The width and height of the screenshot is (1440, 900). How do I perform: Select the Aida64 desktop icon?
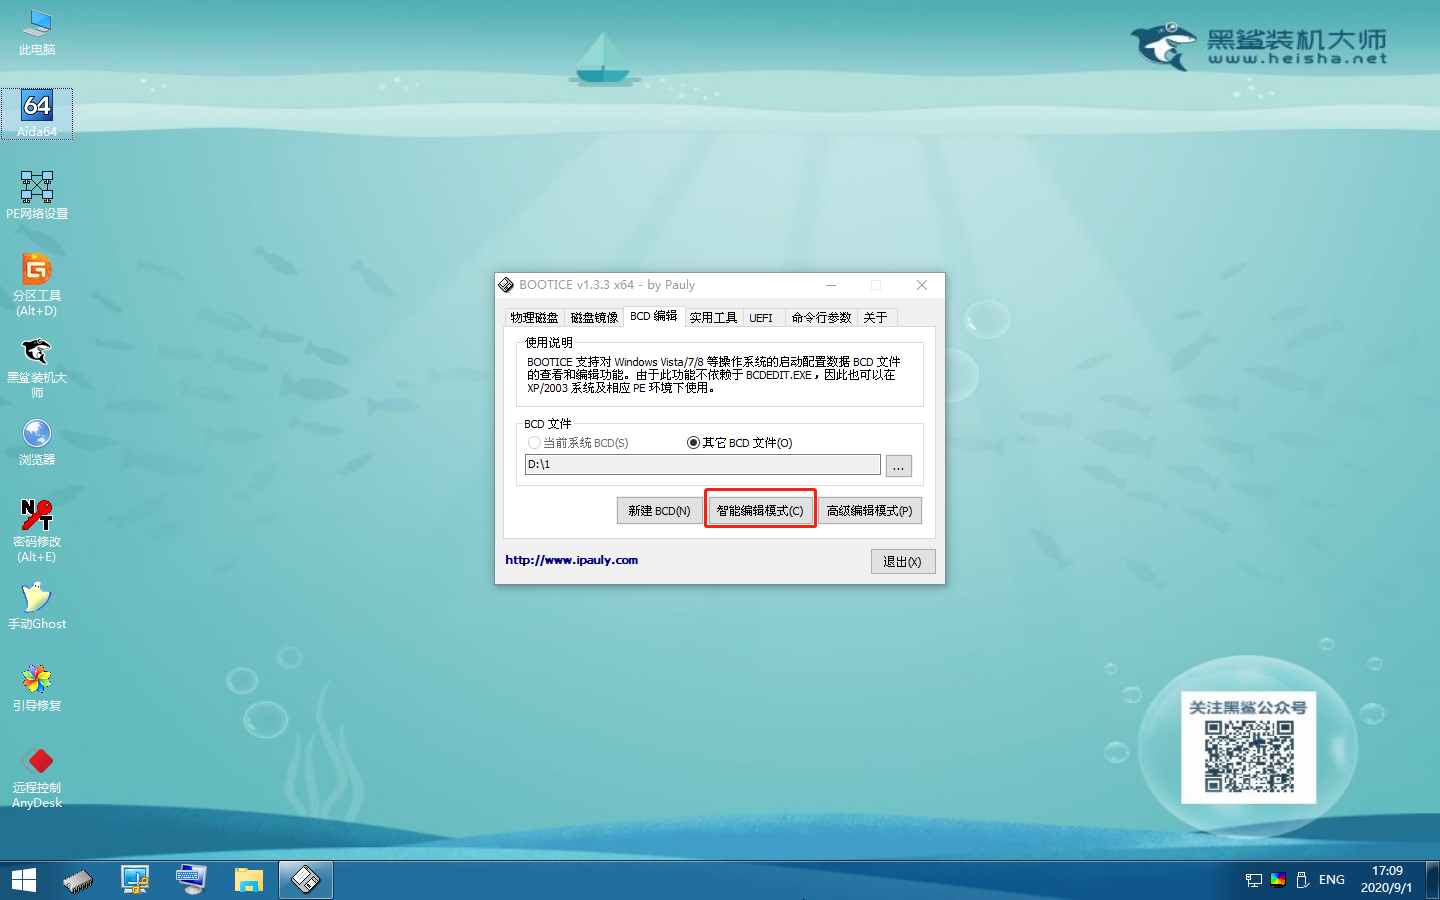pos(37,114)
